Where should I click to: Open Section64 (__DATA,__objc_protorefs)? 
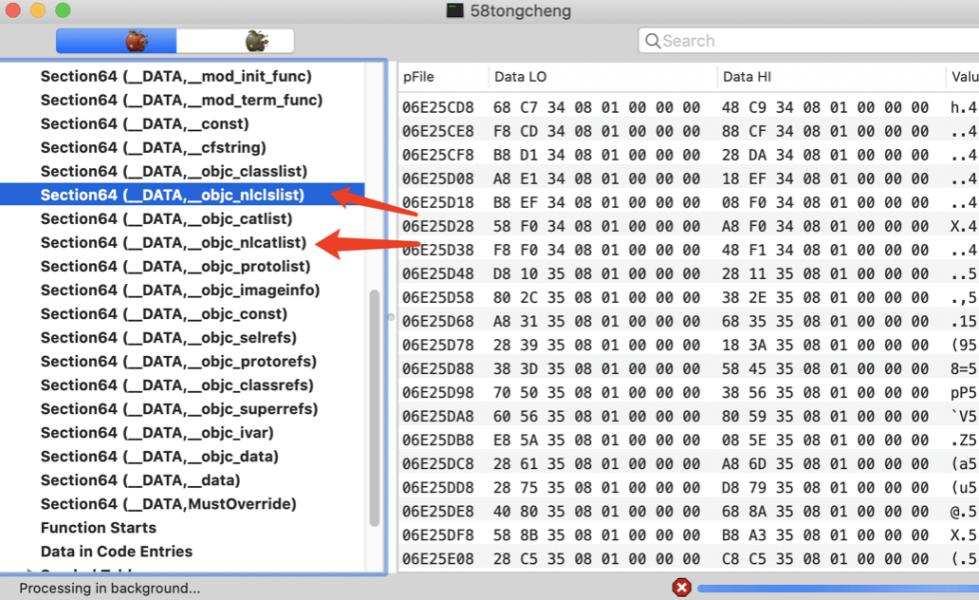tap(178, 361)
